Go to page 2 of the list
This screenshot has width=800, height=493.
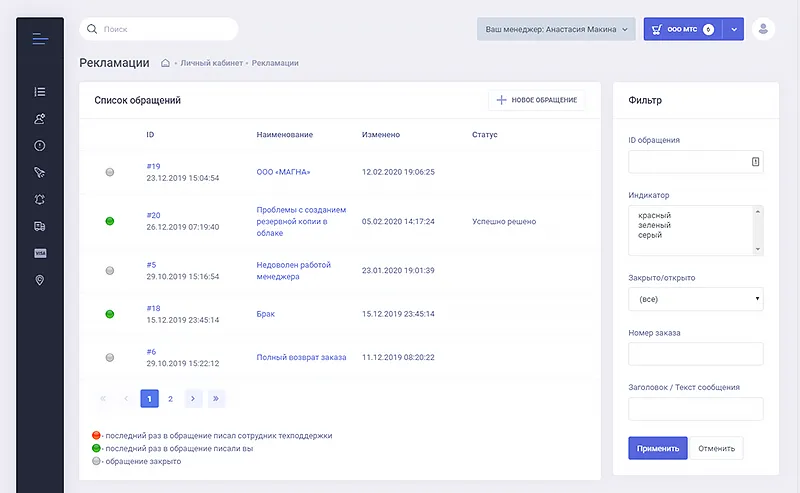pyautogui.click(x=171, y=399)
